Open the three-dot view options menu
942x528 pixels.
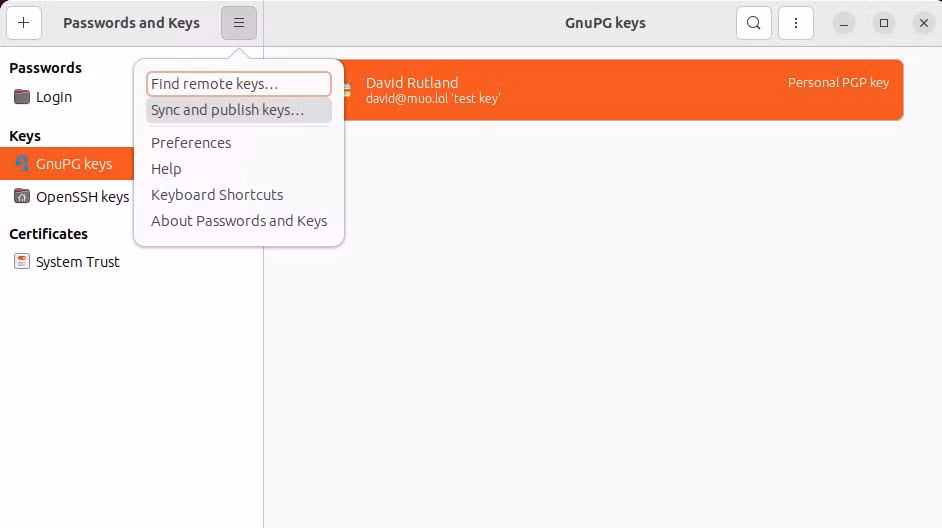(795, 23)
